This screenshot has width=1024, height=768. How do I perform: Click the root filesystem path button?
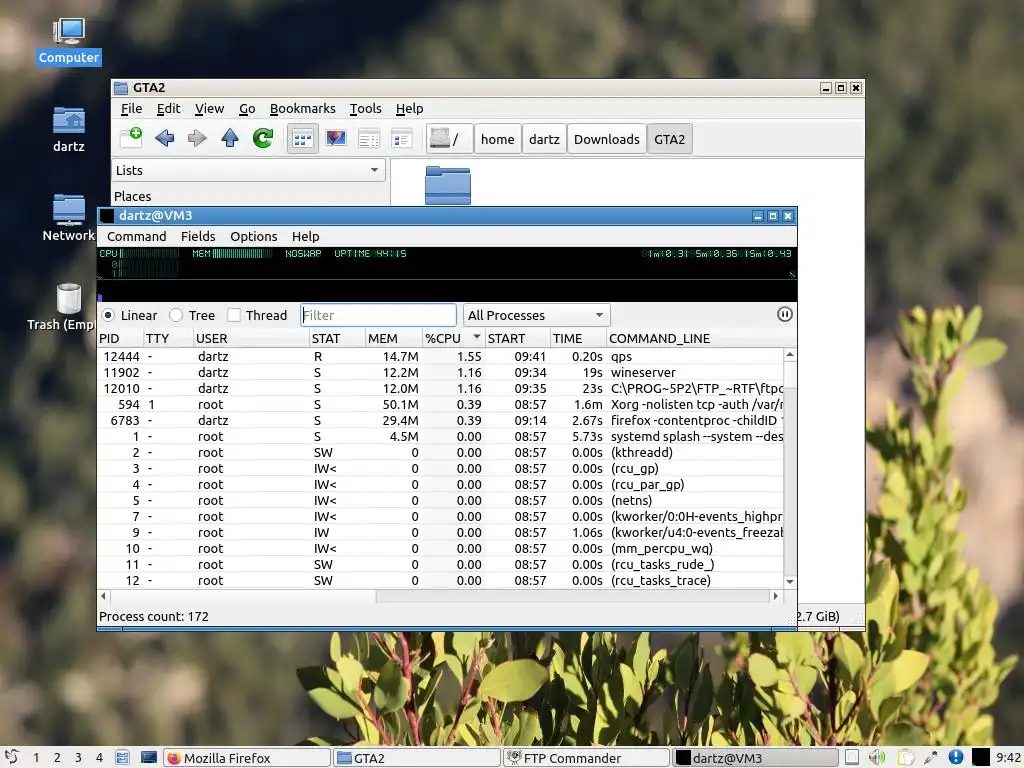click(x=449, y=139)
